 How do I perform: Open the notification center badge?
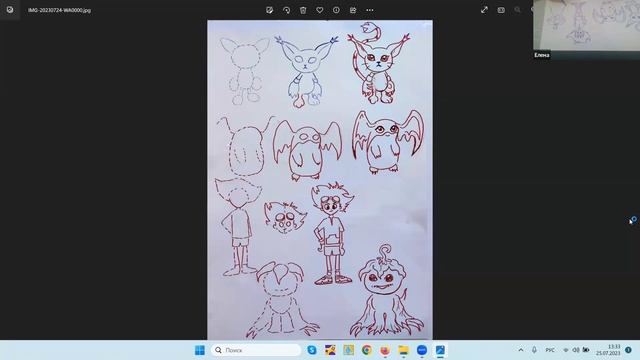coord(628,350)
